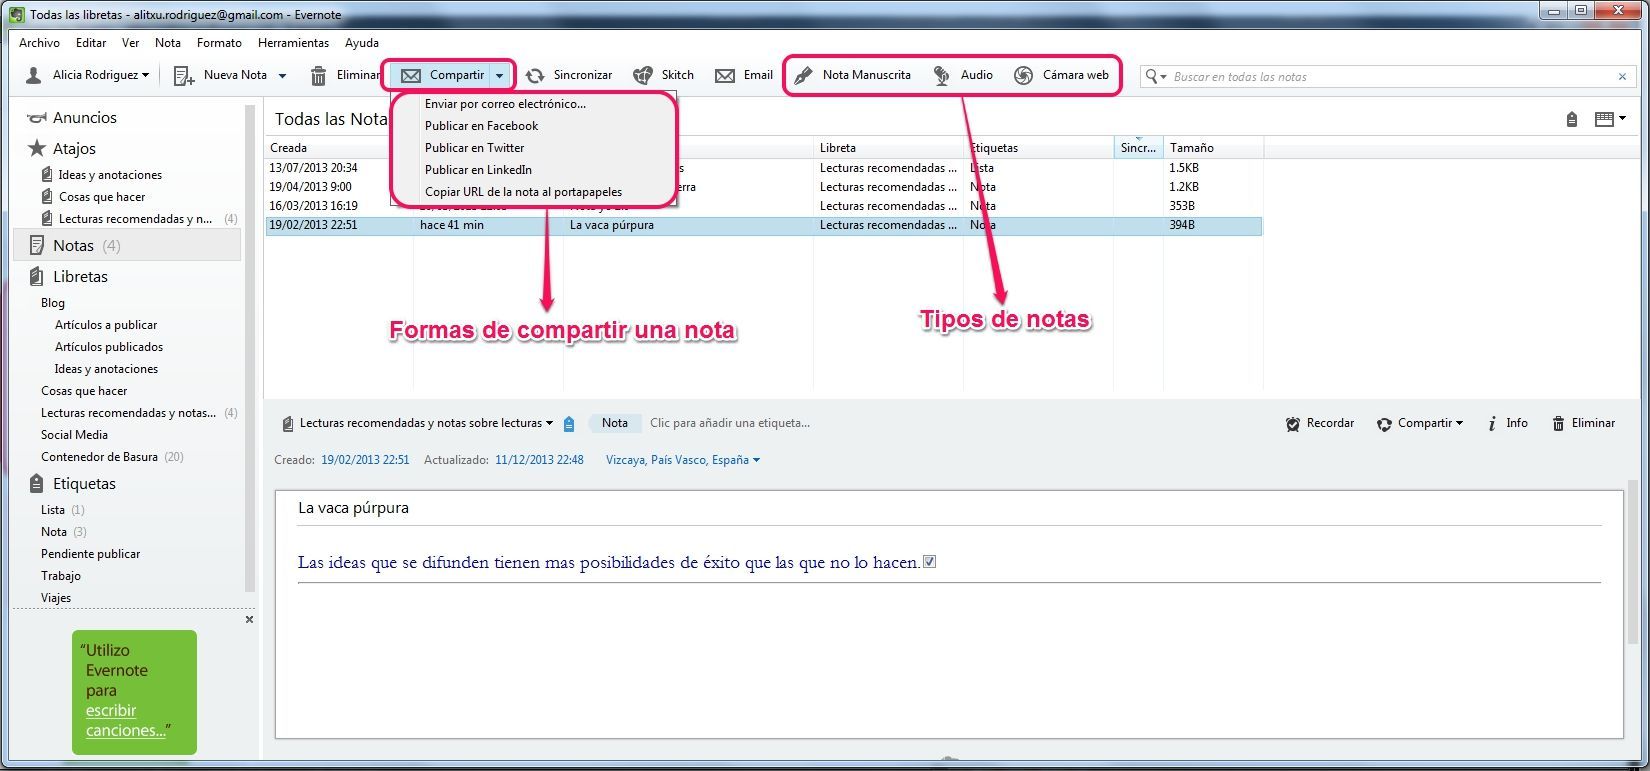This screenshot has height=771, width=1650.
Task: Click the note title field 'La vaca púrpura'
Action: click(950, 508)
